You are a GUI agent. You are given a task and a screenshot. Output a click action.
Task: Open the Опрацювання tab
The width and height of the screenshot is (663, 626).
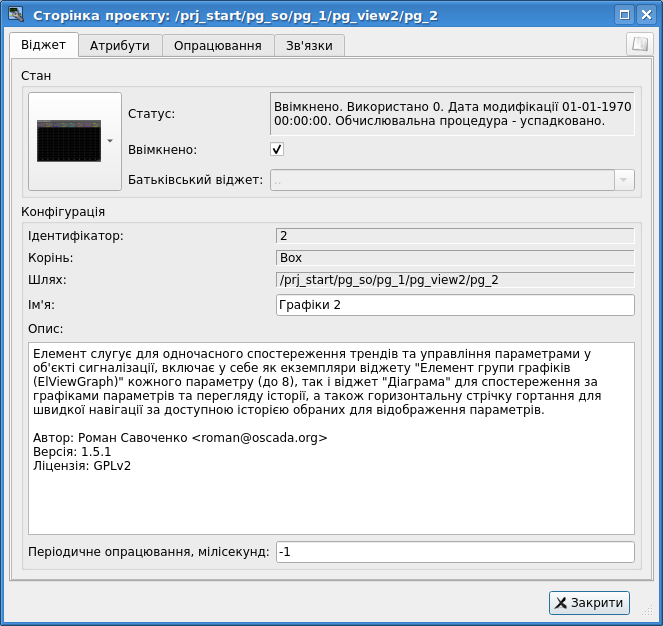point(218,46)
